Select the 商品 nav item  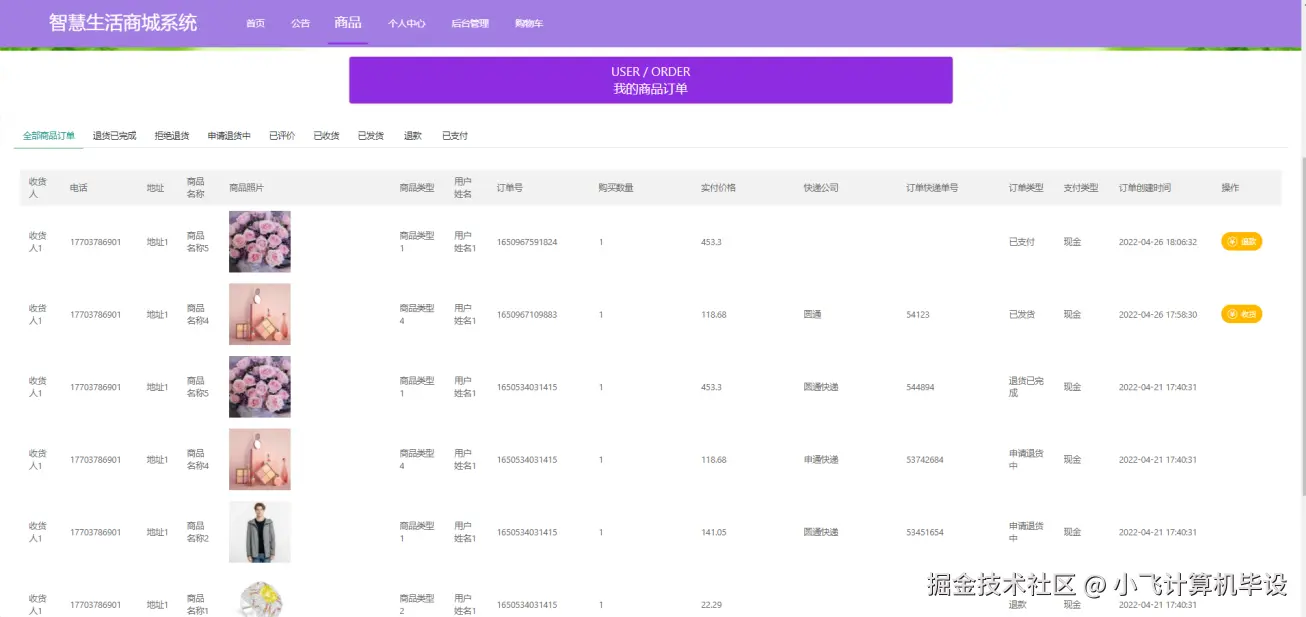click(348, 22)
